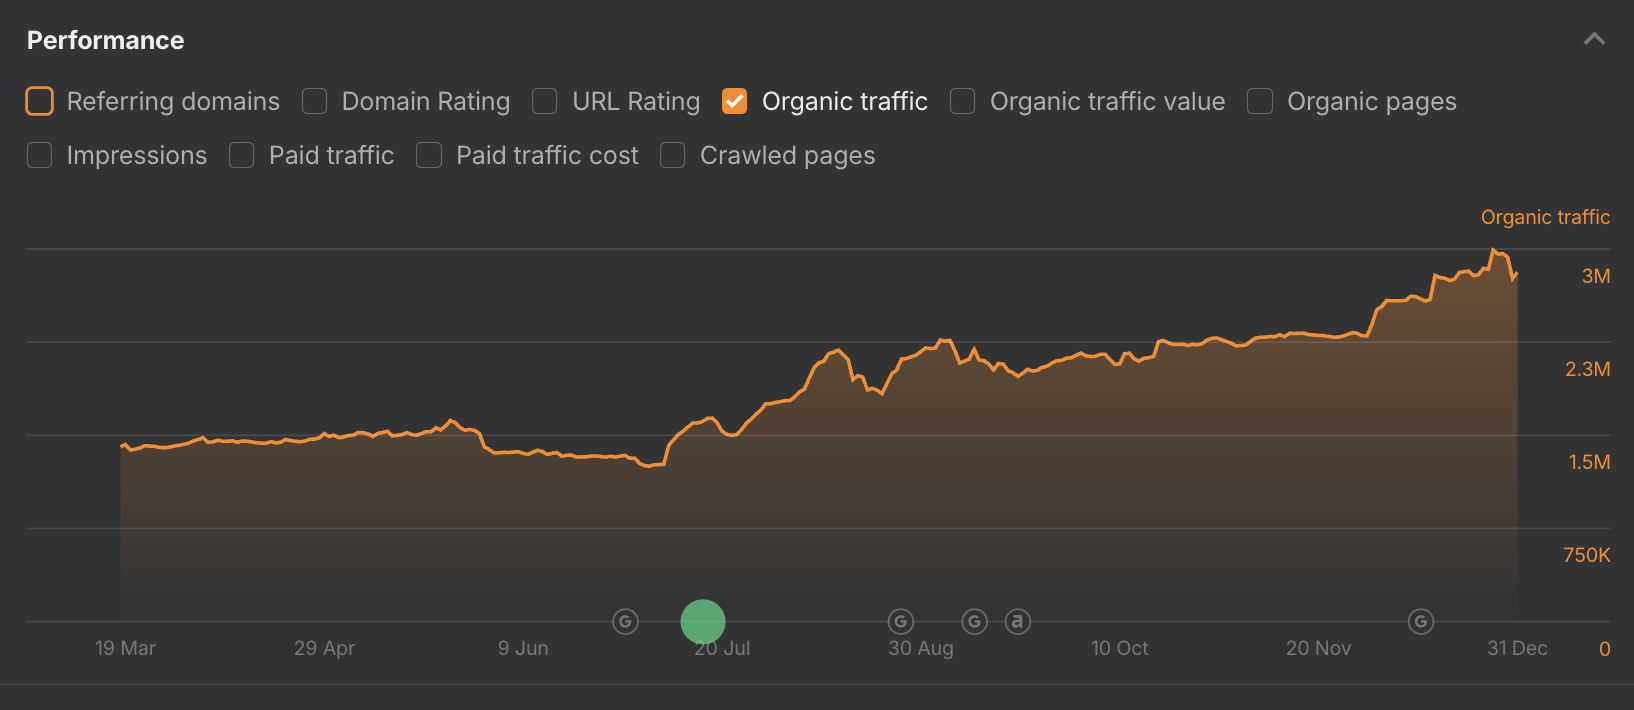
Task: Open the Google update marker left of the 'a' marker
Action: (975, 622)
